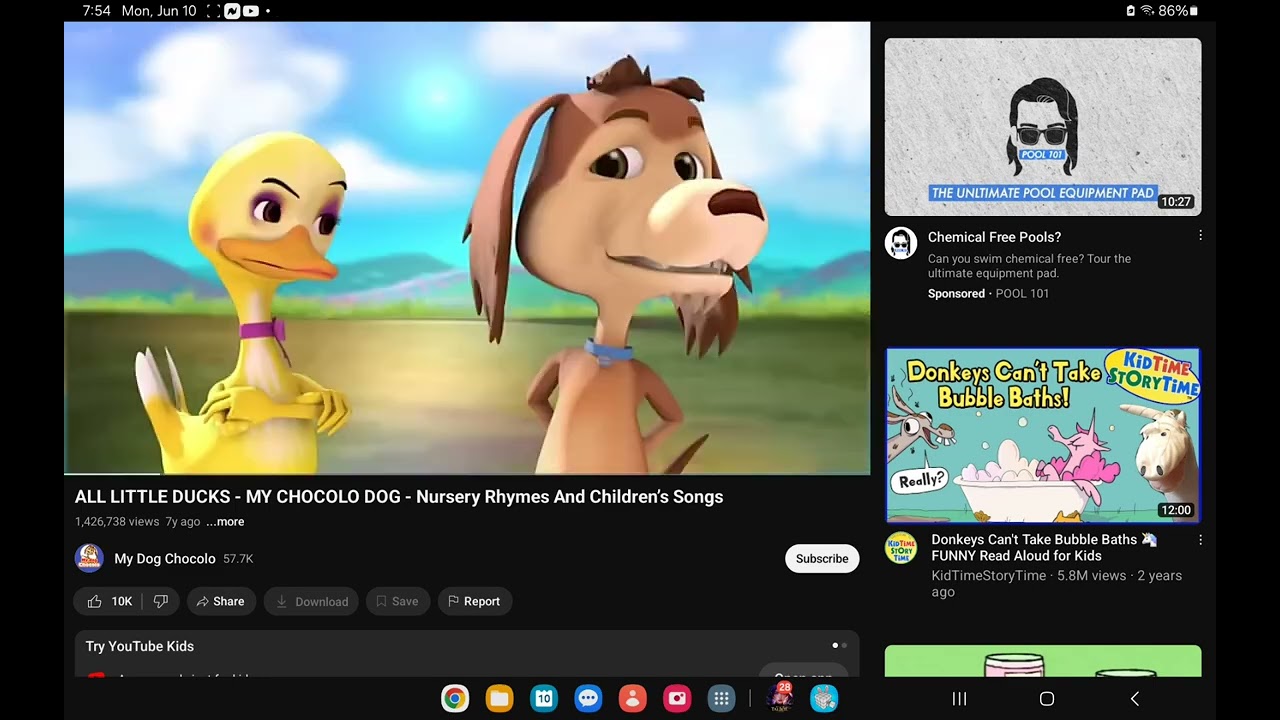Viewport: 1280px width, 720px height.
Task: Open the Contacts app in taskbar
Action: pyautogui.click(x=632, y=698)
